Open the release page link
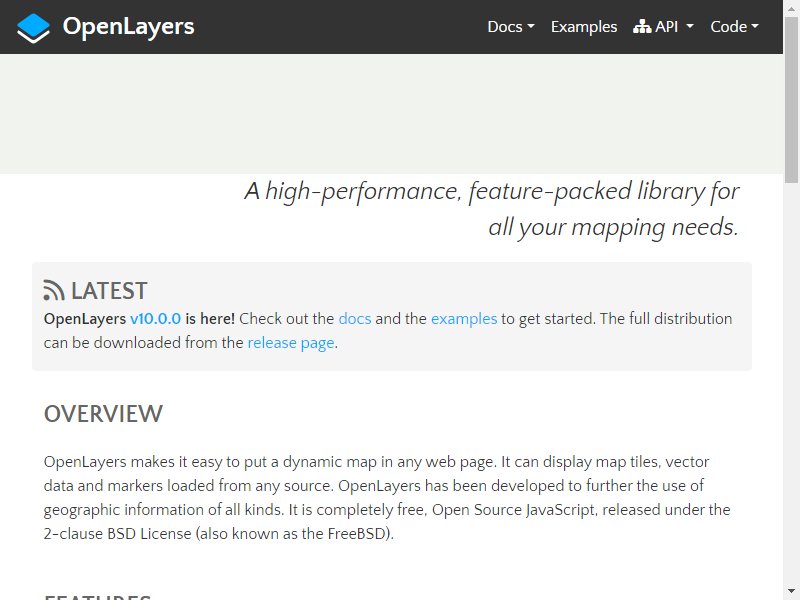Screen dimensions: 800x600 pyautogui.click(x=291, y=343)
